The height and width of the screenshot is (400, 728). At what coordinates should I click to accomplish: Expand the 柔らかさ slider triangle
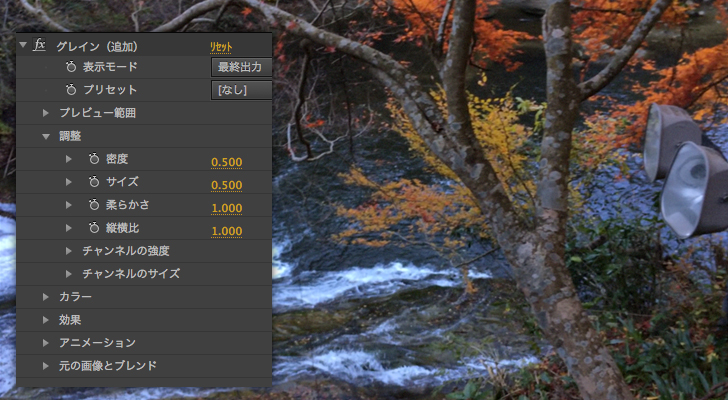pyautogui.click(x=69, y=205)
